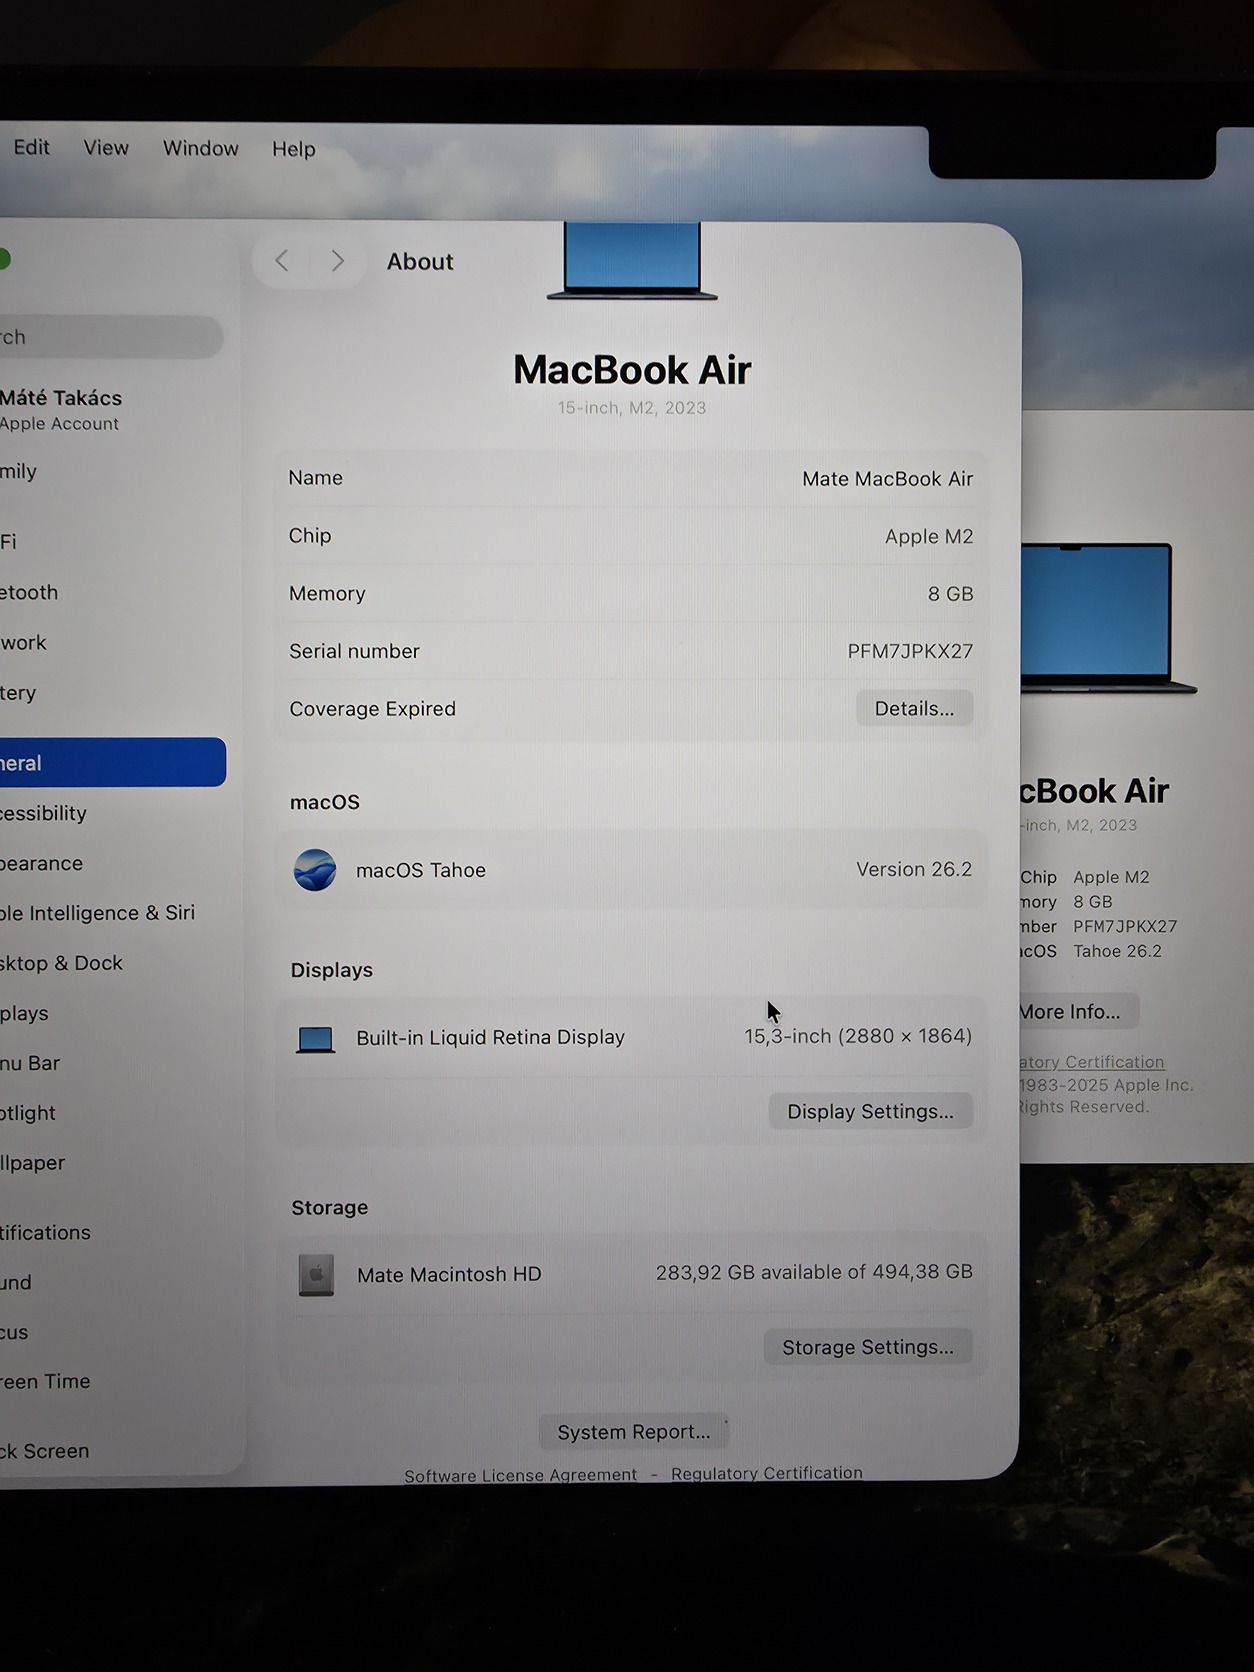
Task: Click the 15,3-inch (2880 × 1864) text
Action: (858, 1036)
